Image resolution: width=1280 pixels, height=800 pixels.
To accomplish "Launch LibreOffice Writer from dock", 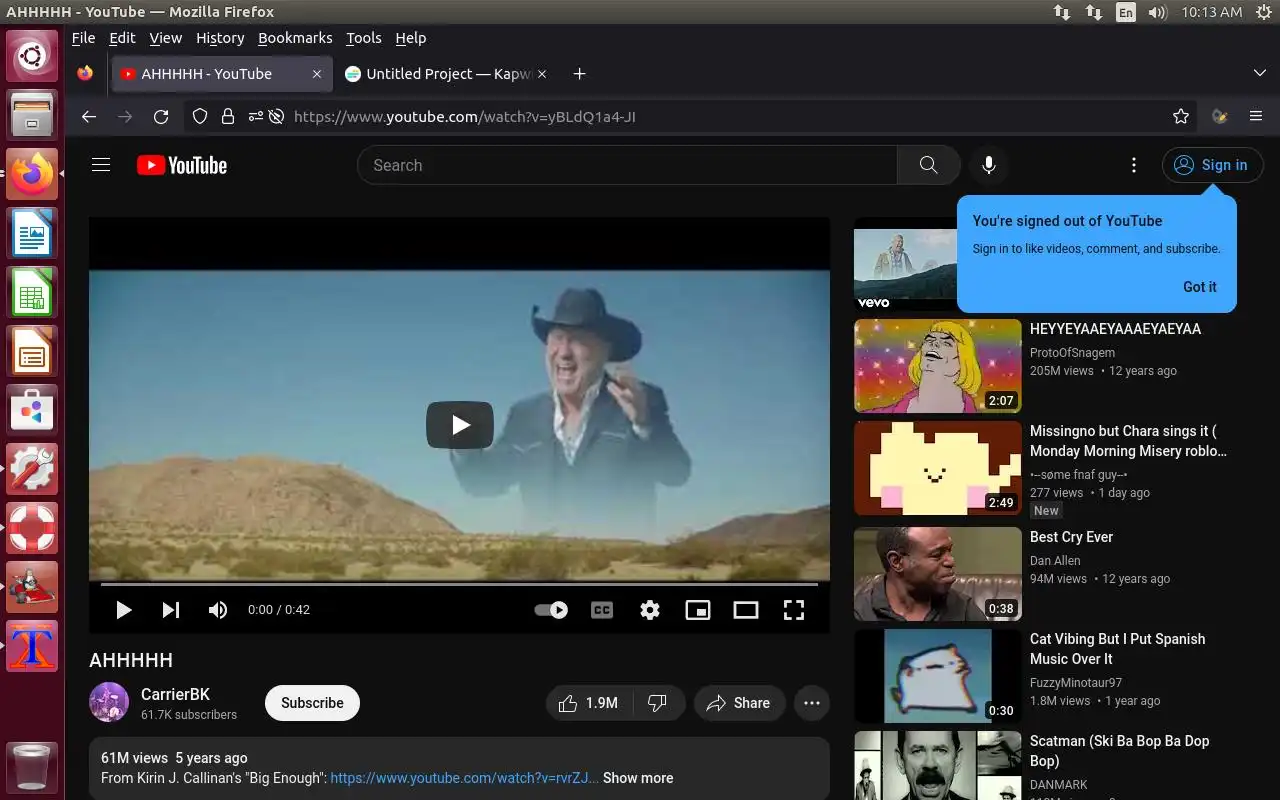I will click(x=32, y=234).
